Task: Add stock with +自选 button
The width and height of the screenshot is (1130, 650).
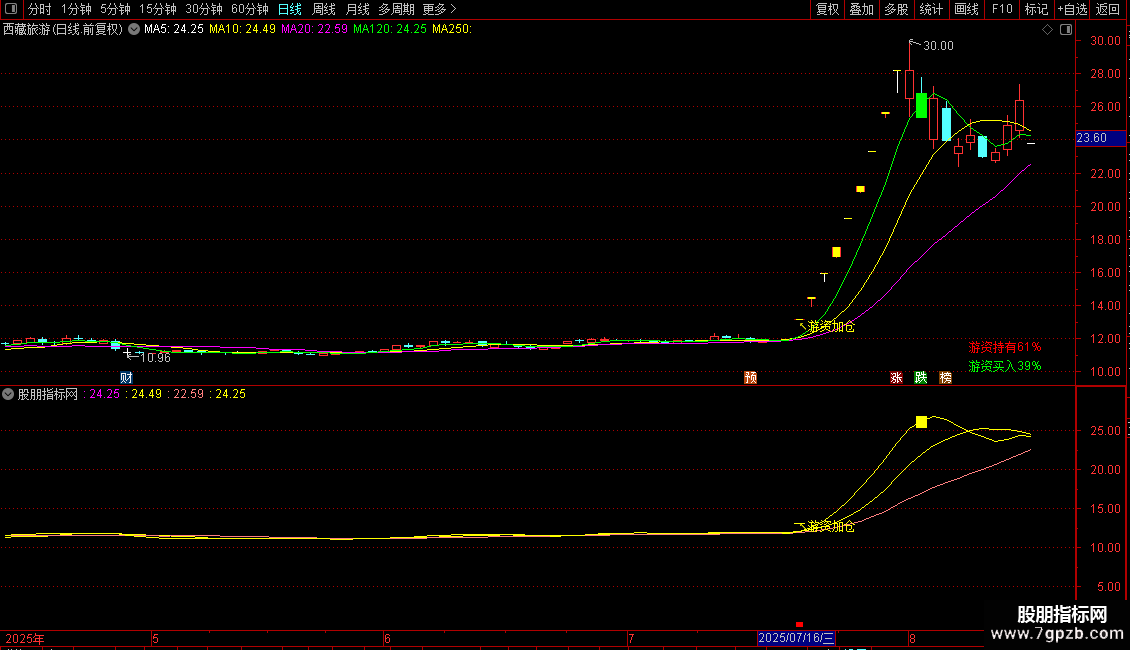Action: pos(1072,9)
